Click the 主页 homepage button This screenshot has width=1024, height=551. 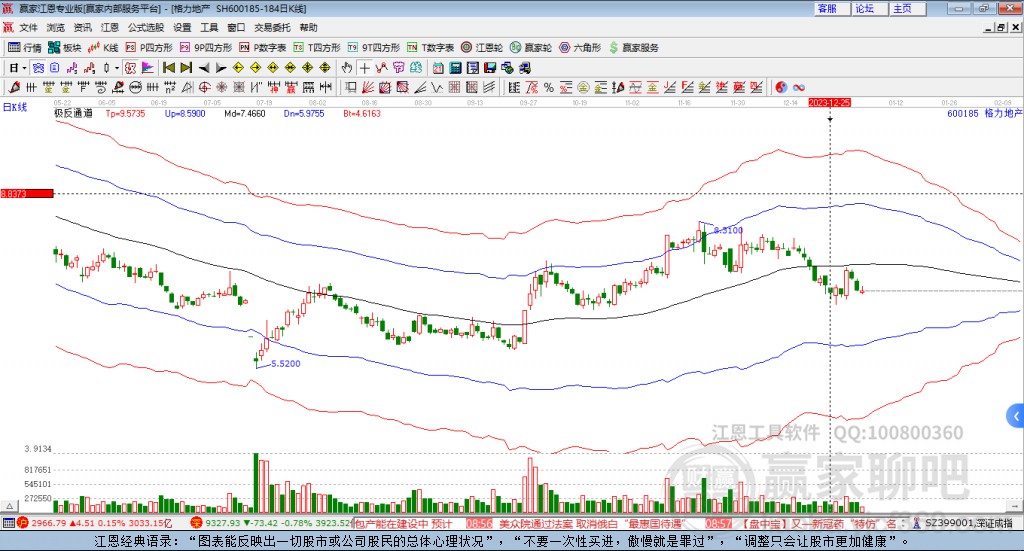[x=908, y=8]
